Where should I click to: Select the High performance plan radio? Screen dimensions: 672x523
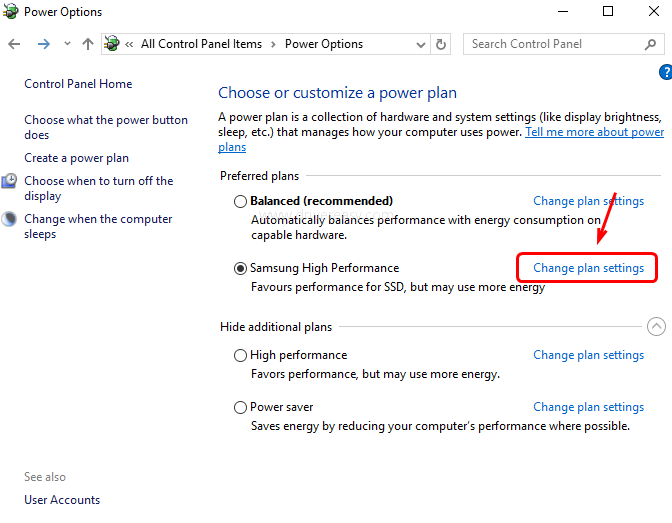coord(240,355)
